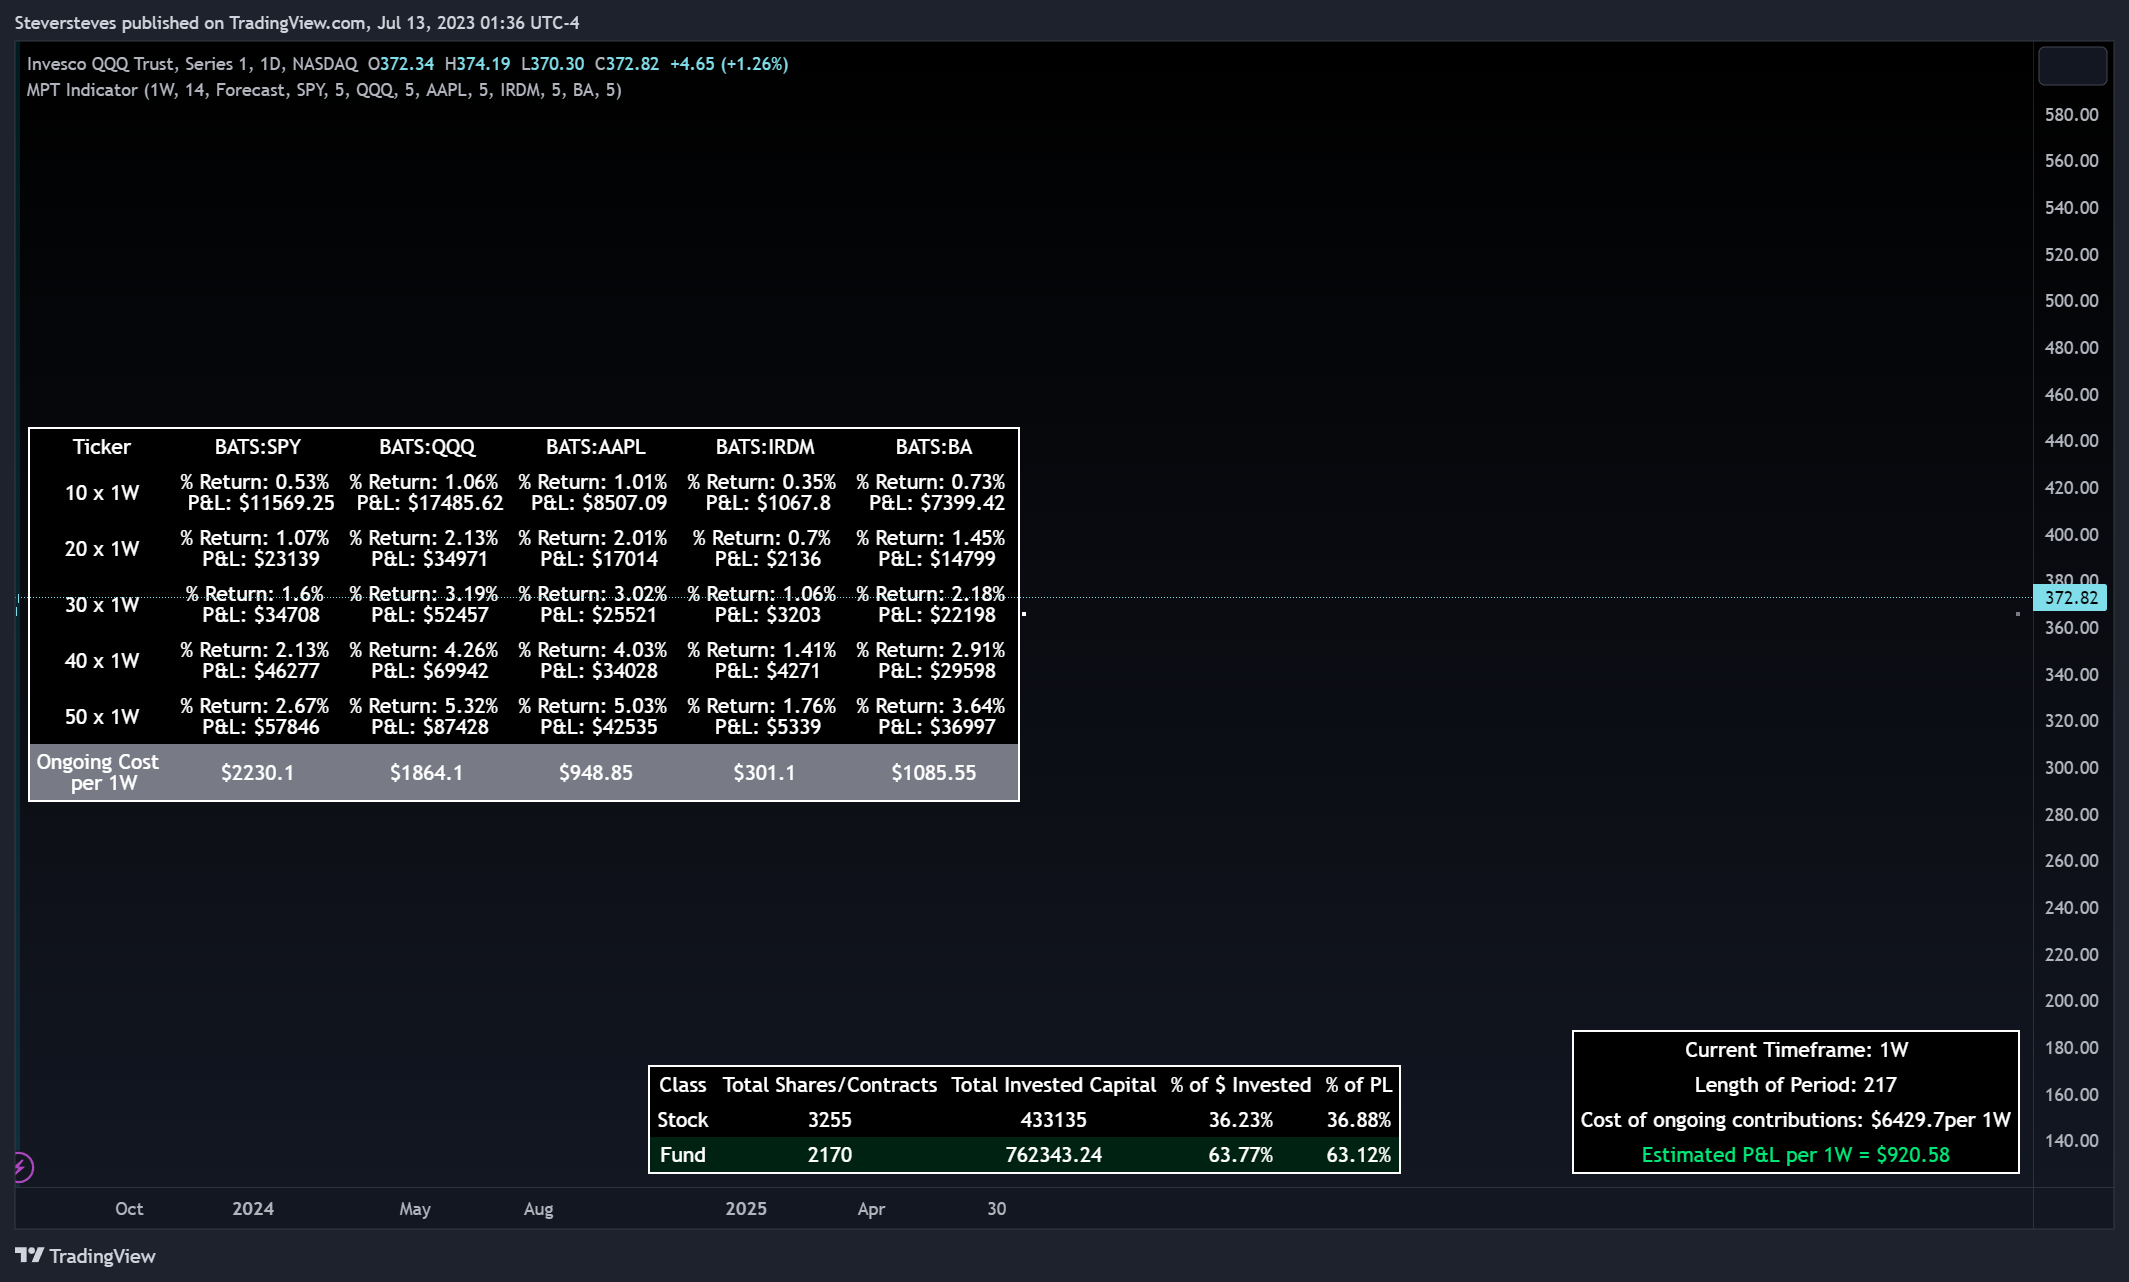The image size is (2129, 1282).
Task: Click Fund invested capital 762343.24
Action: [1054, 1155]
